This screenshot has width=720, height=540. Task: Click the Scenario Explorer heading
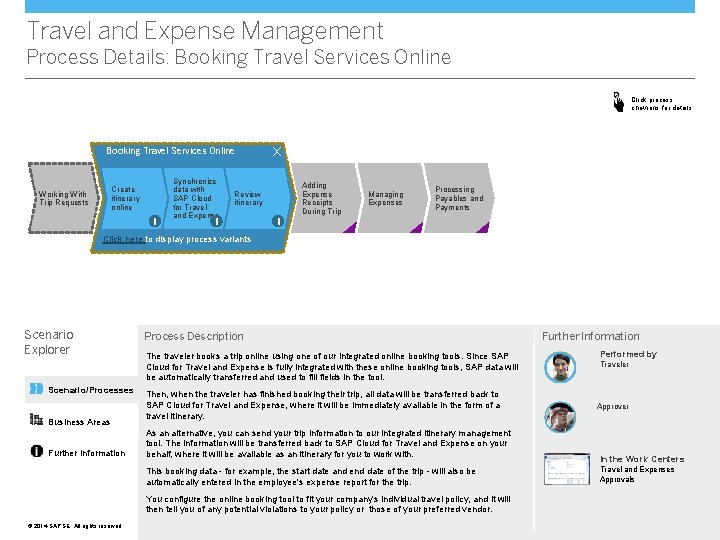coord(49,342)
